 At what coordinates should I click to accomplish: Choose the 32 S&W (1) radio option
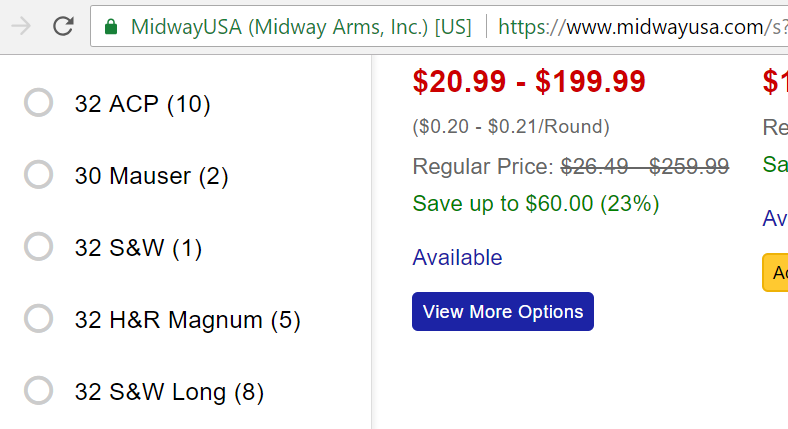tap(39, 246)
